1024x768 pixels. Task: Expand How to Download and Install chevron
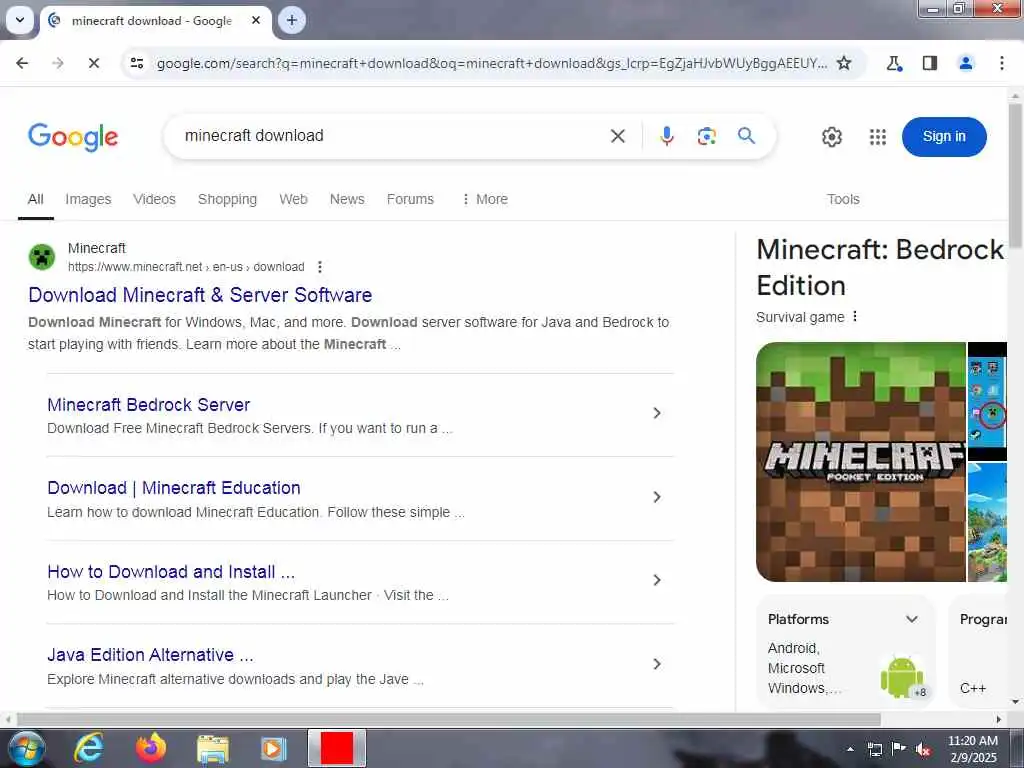(x=657, y=580)
